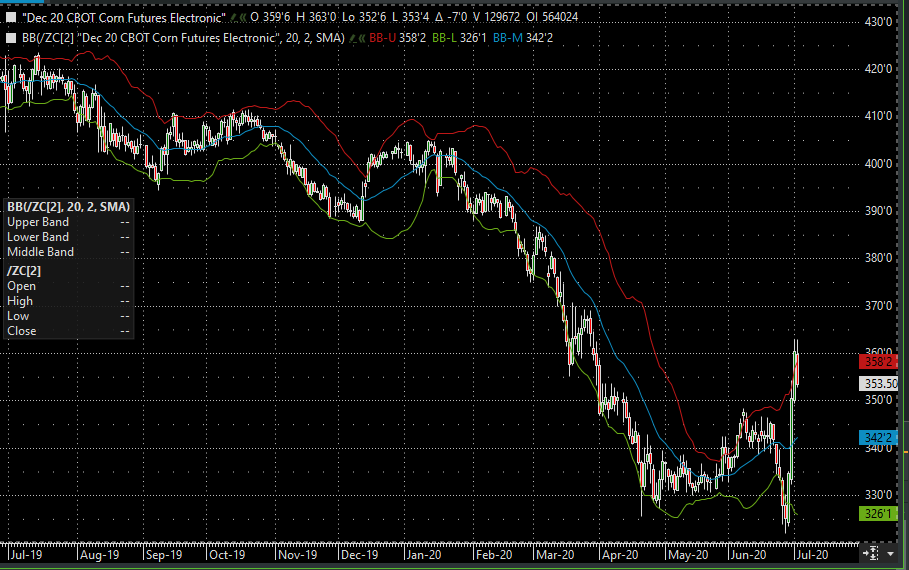
Task: Click the Open row in the info box
Action: click(68, 286)
